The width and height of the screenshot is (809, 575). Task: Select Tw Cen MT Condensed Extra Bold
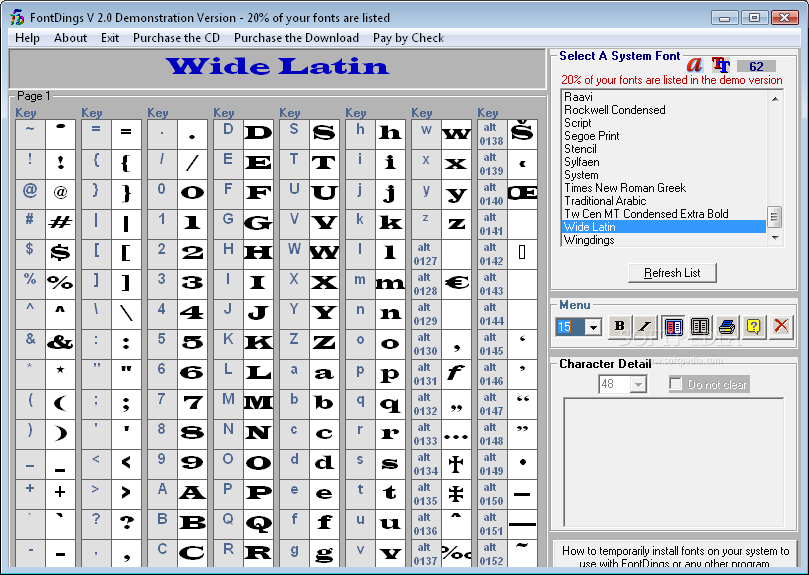tap(664, 214)
